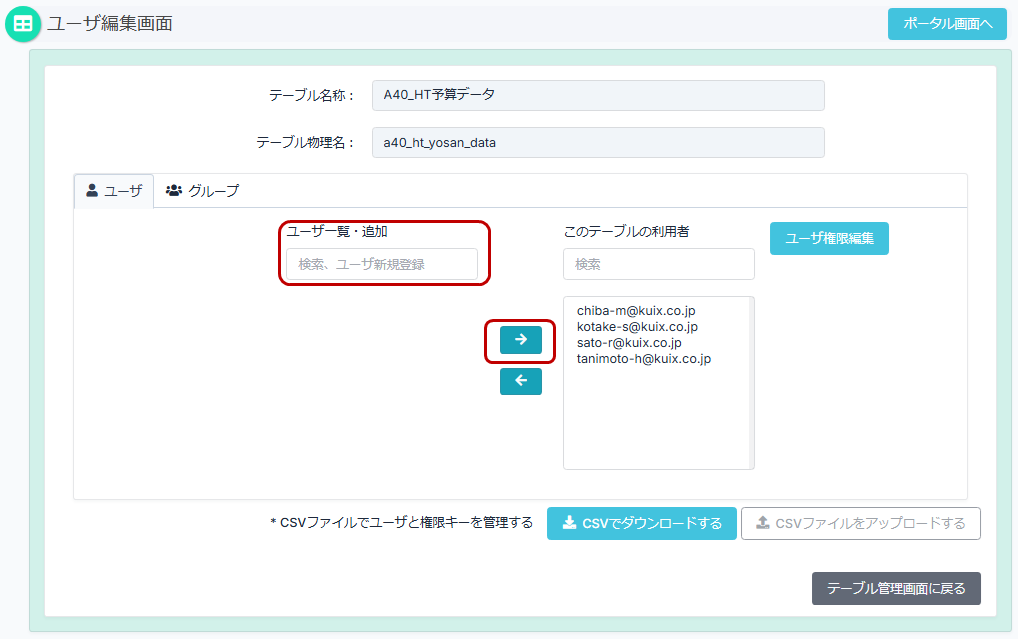Click the upload icon in CSV upload button

tap(763, 523)
